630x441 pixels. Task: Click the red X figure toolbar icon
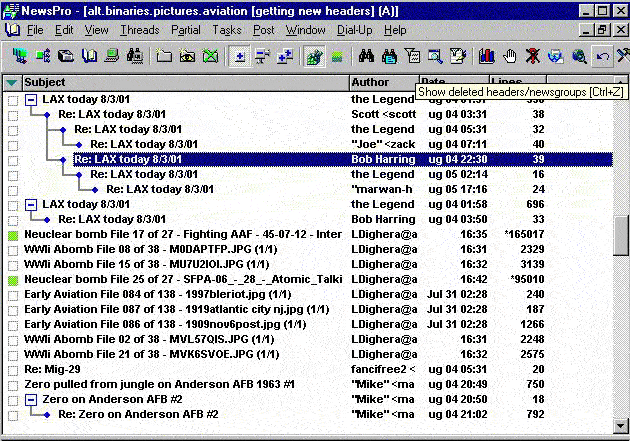(534, 56)
